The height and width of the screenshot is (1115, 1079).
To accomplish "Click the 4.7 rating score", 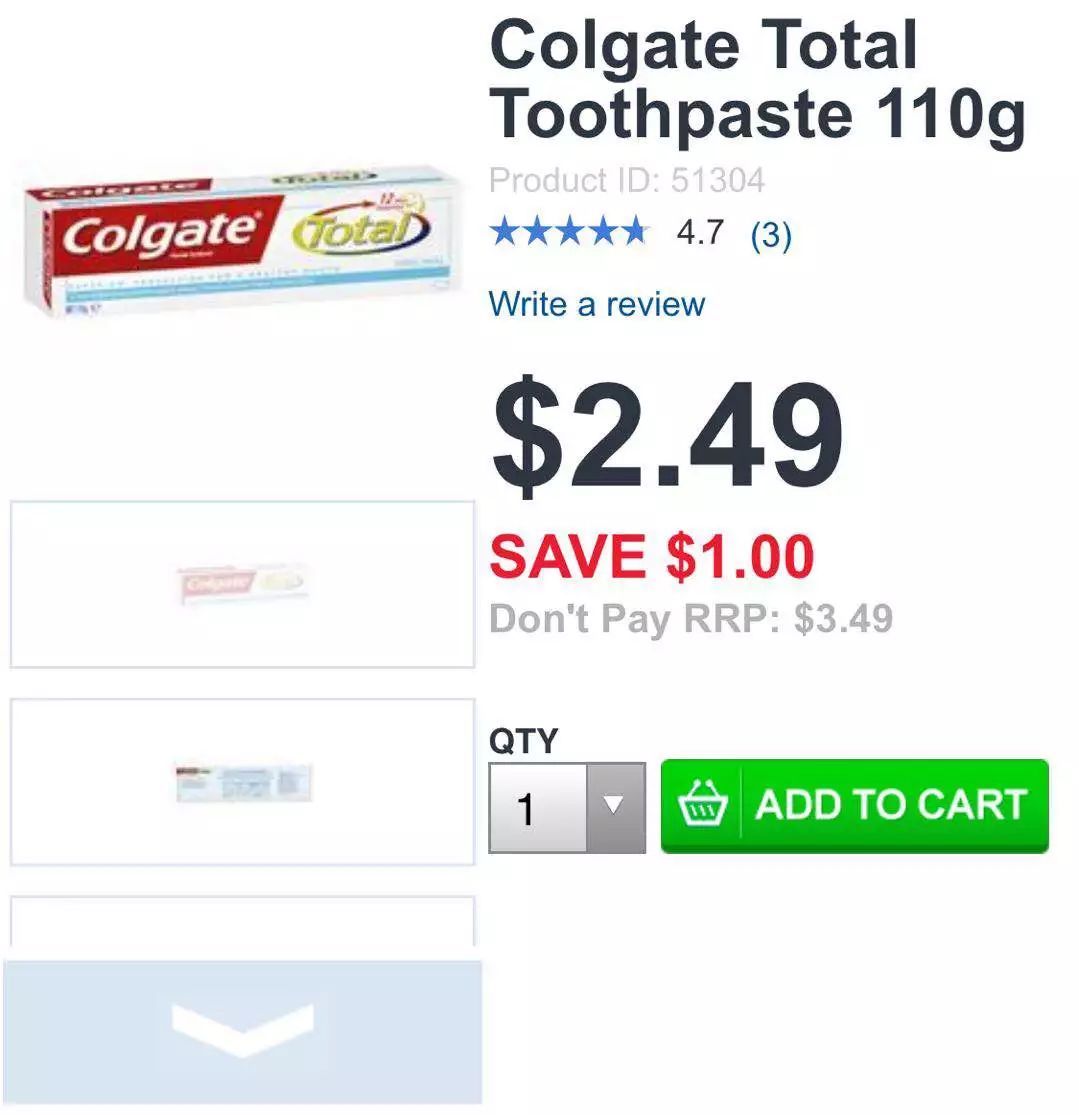I will point(700,233).
